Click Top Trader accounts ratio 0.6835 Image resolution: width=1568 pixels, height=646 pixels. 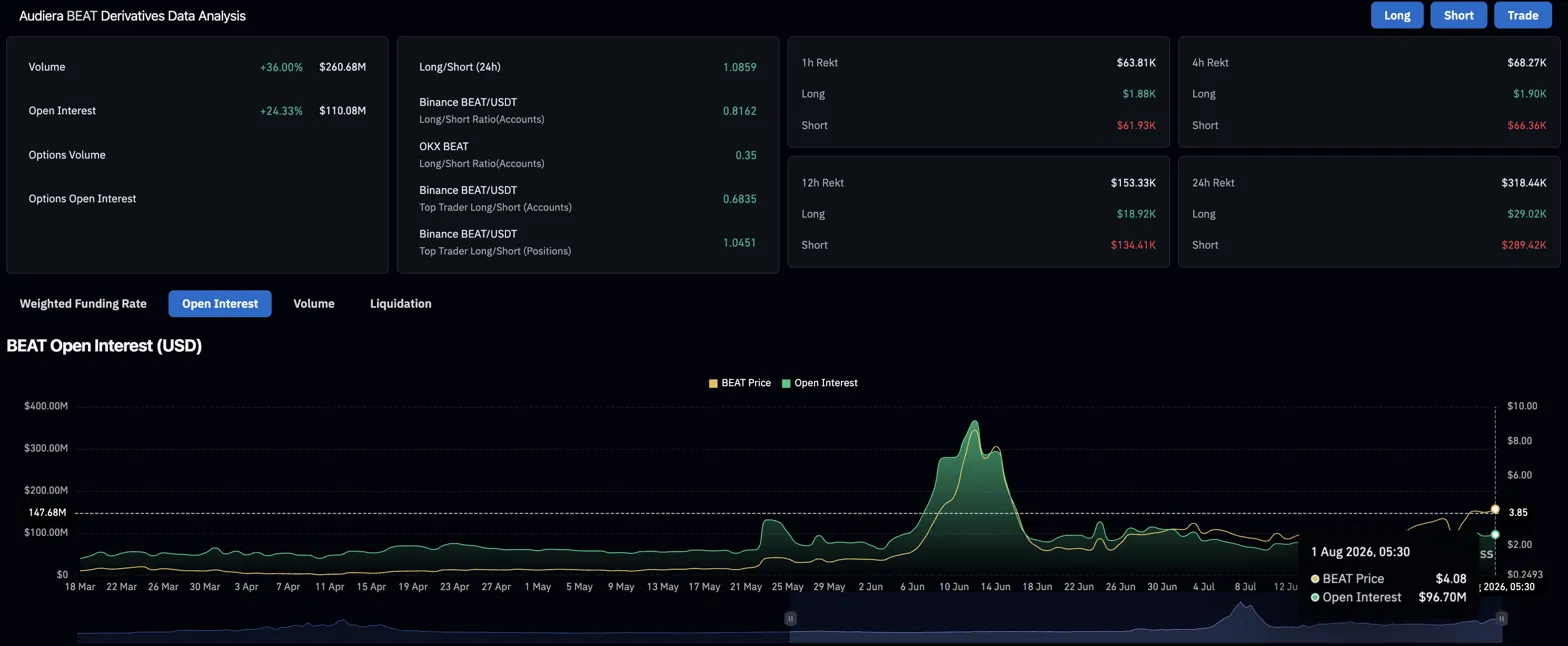[740, 199]
